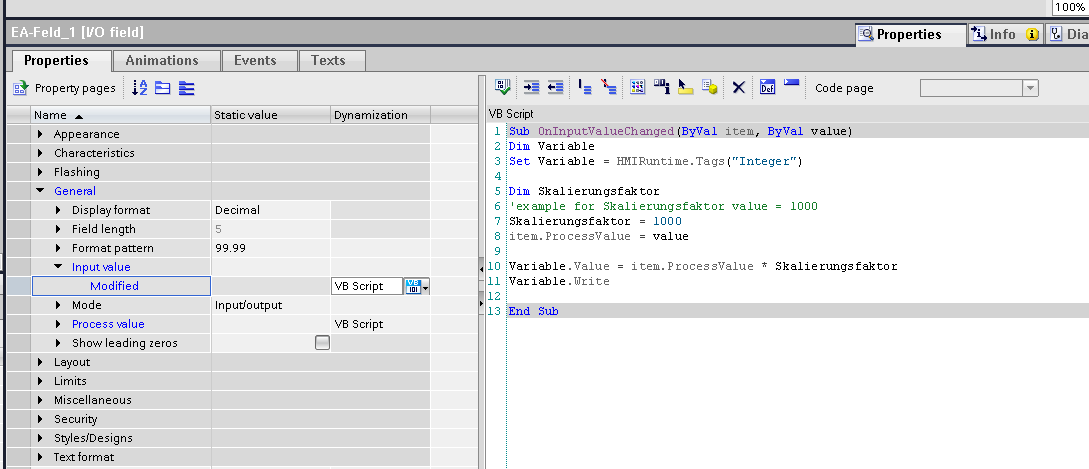Toggle the Show leading zeros checkbox

pos(322,343)
